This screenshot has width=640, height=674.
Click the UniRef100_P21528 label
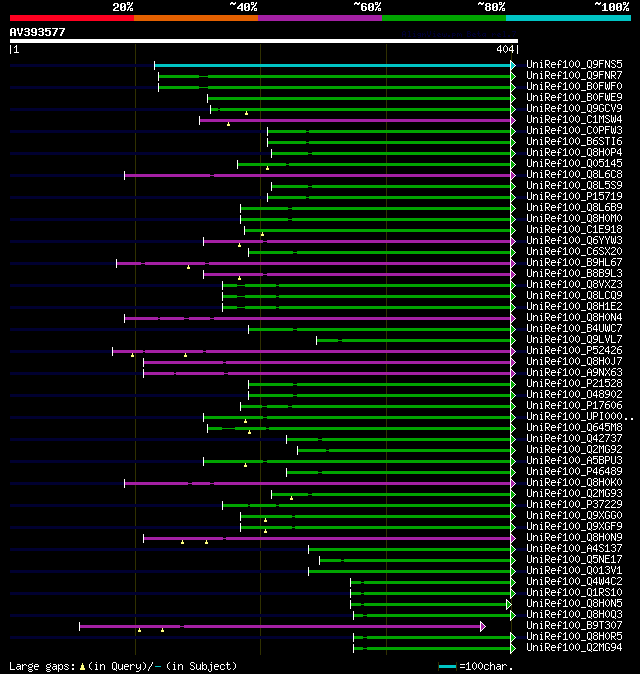tap(574, 383)
